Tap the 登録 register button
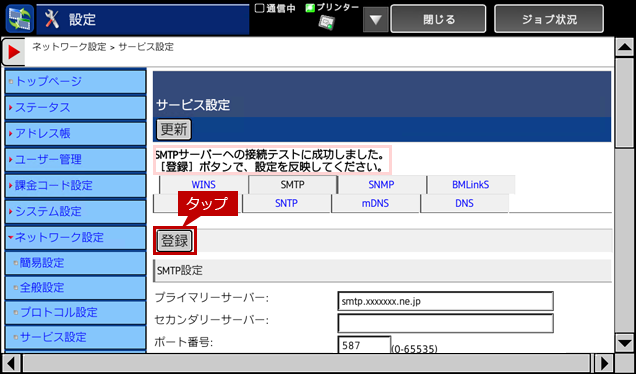 click(175, 241)
